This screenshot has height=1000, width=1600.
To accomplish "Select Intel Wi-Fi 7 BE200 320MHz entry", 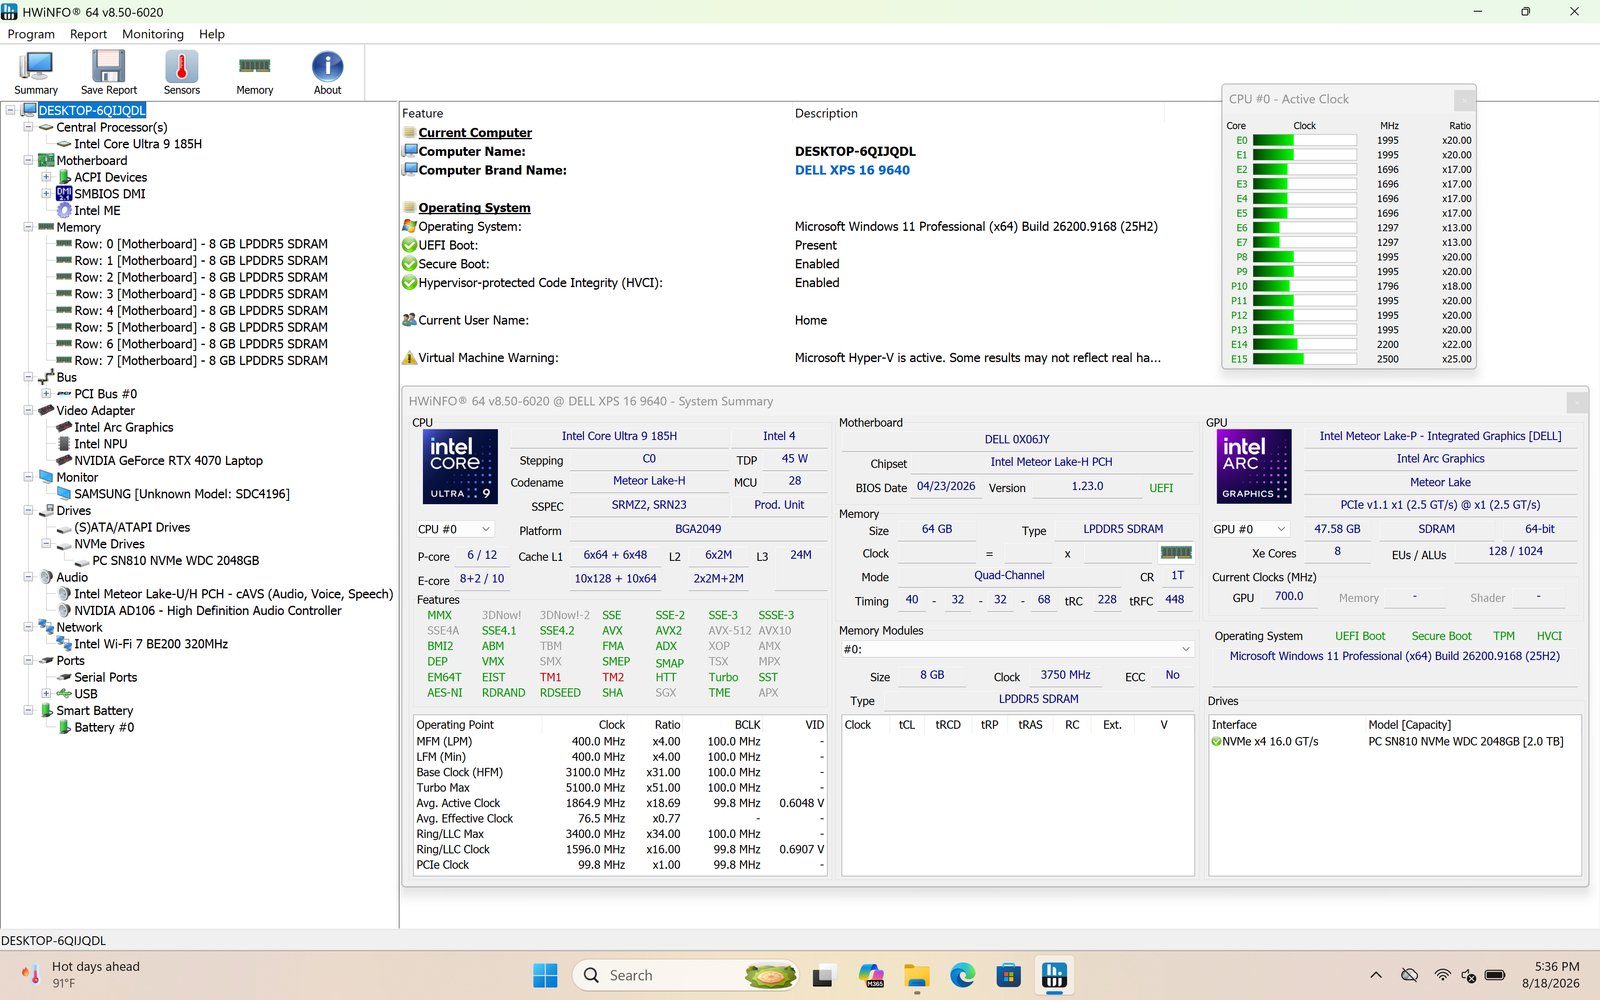I will [151, 644].
